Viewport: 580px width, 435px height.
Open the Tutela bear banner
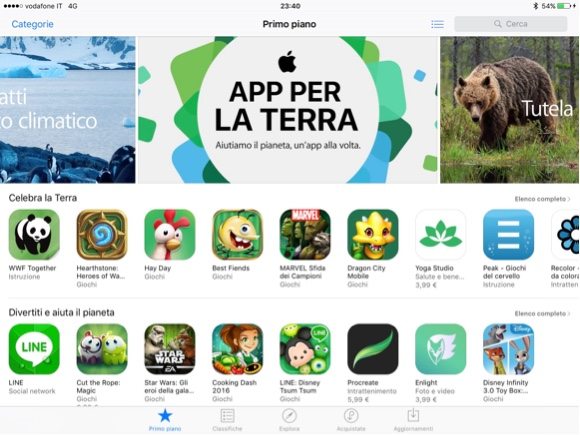(x=510, y=109)
